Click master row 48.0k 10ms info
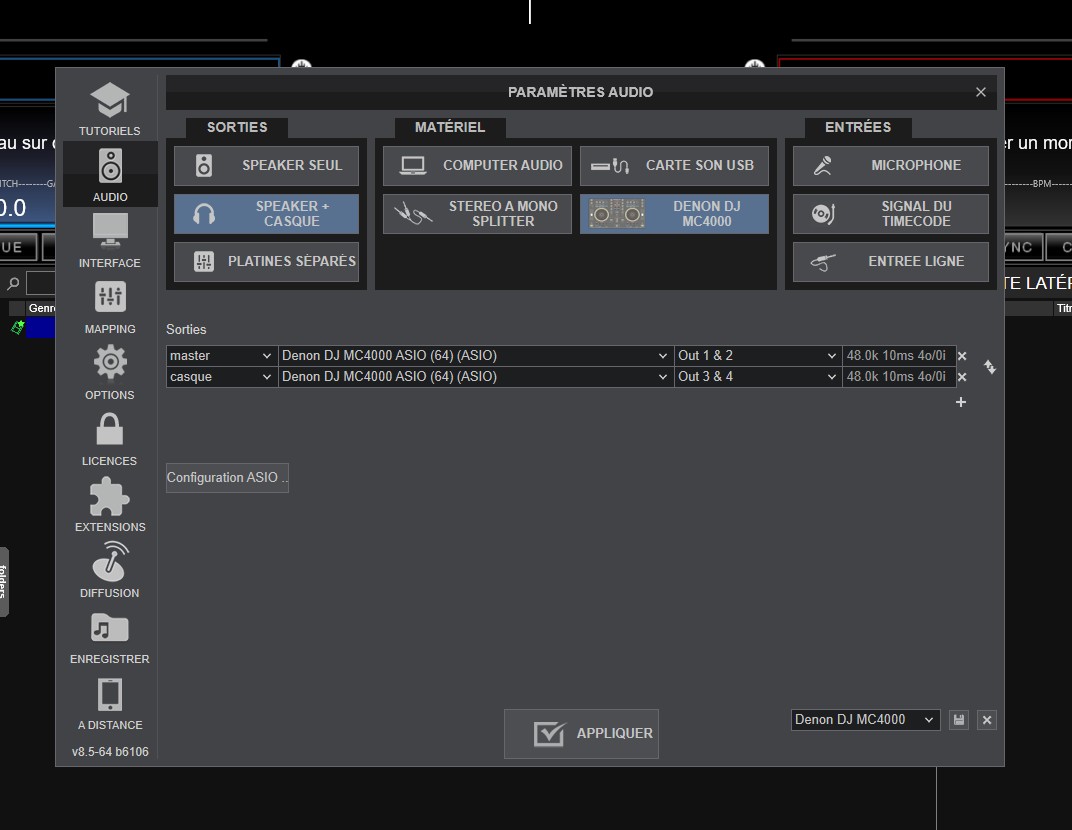Viewport: 1072px width, 830px height. (898, 356)
